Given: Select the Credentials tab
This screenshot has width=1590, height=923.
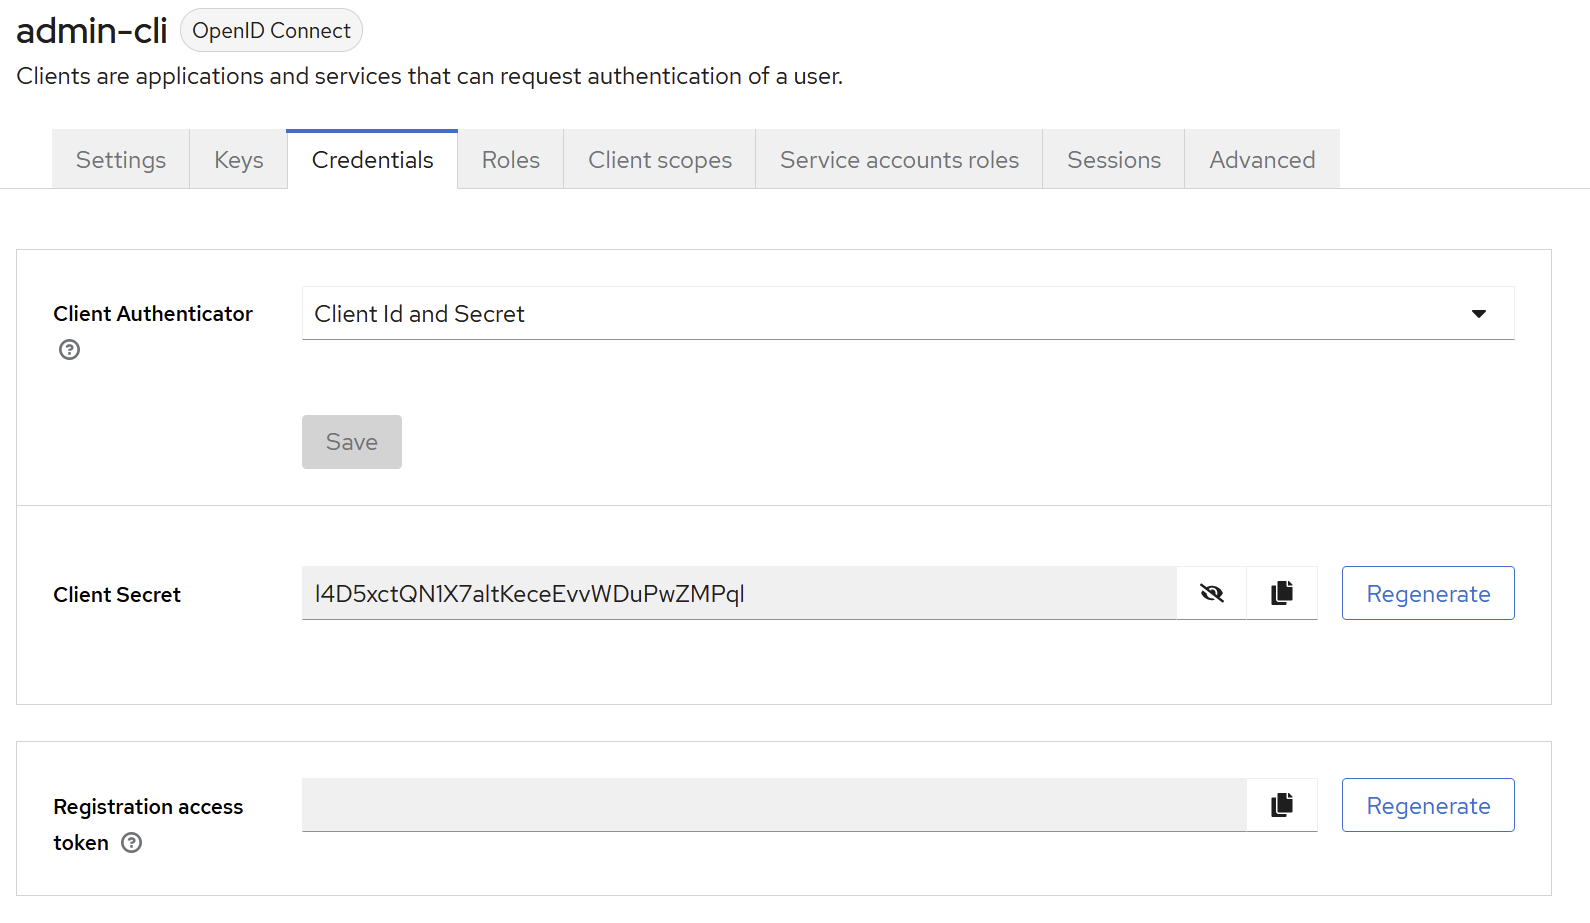Looking at the screenshot, I should click(372, 160).
